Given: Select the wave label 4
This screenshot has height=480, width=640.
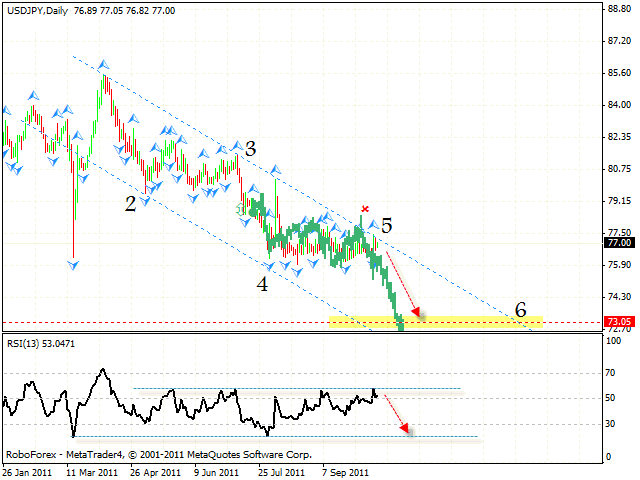Looking at the screenshot, I should (x=262, y=283).
